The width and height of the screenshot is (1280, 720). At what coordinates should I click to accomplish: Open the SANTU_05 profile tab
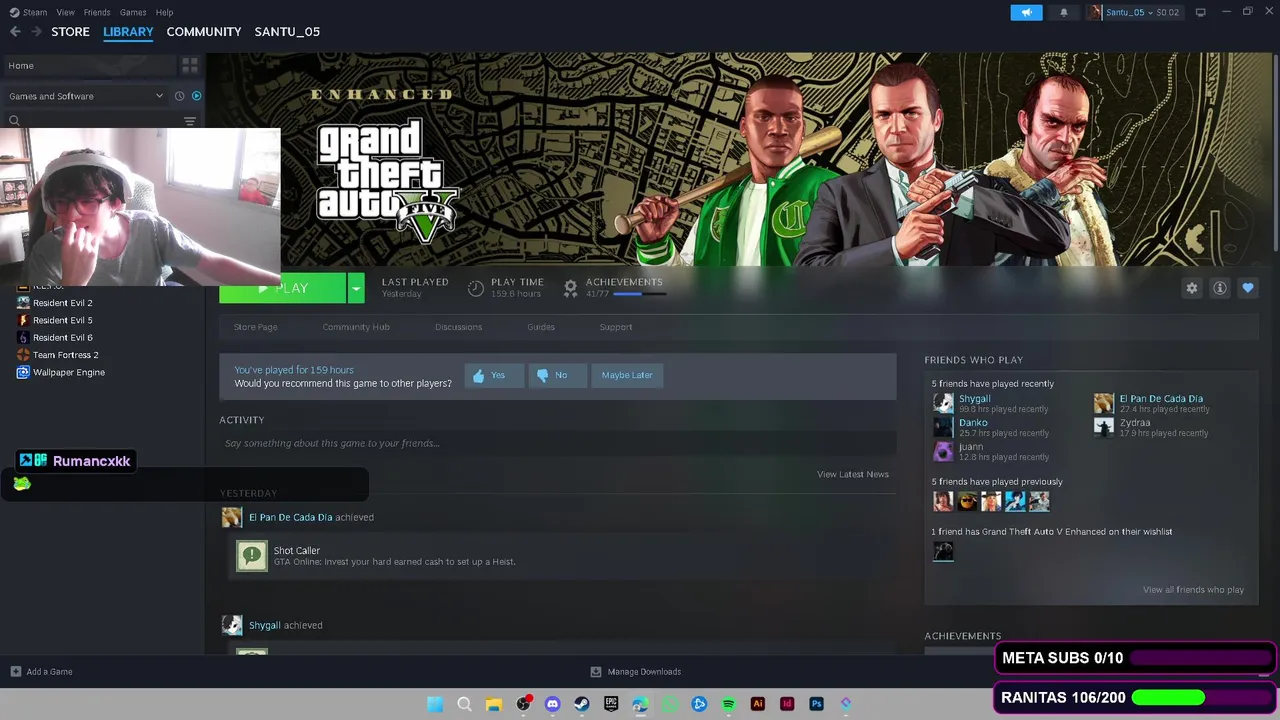tap(287, 32)
